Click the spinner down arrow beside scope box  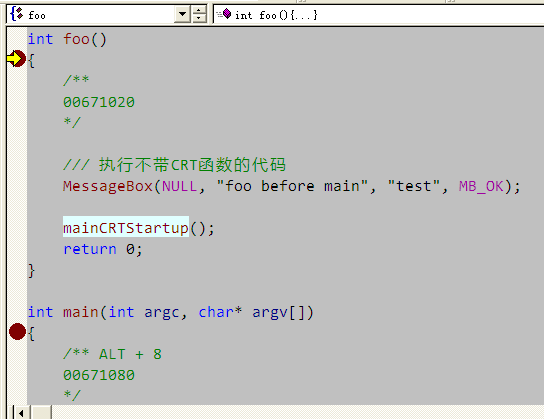point(199,19)
